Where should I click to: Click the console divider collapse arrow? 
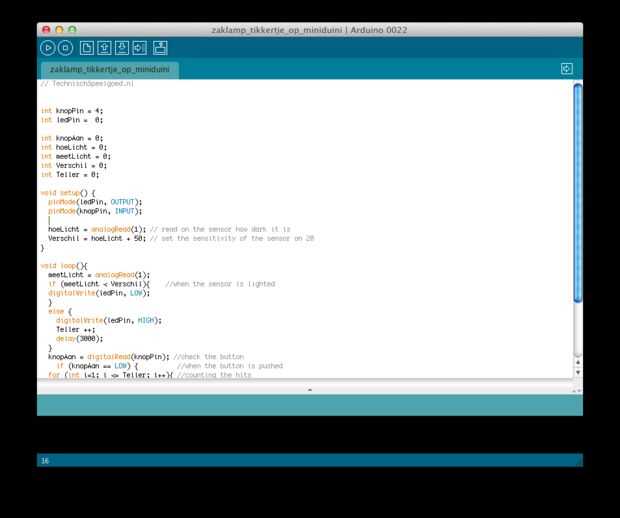coord(310,390)
